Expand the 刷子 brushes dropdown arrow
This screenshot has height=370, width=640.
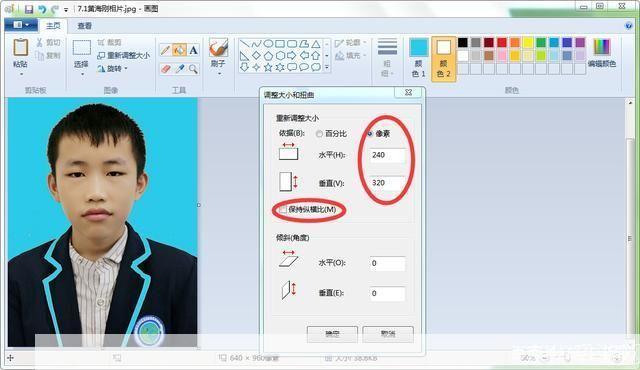click(219, 74)
